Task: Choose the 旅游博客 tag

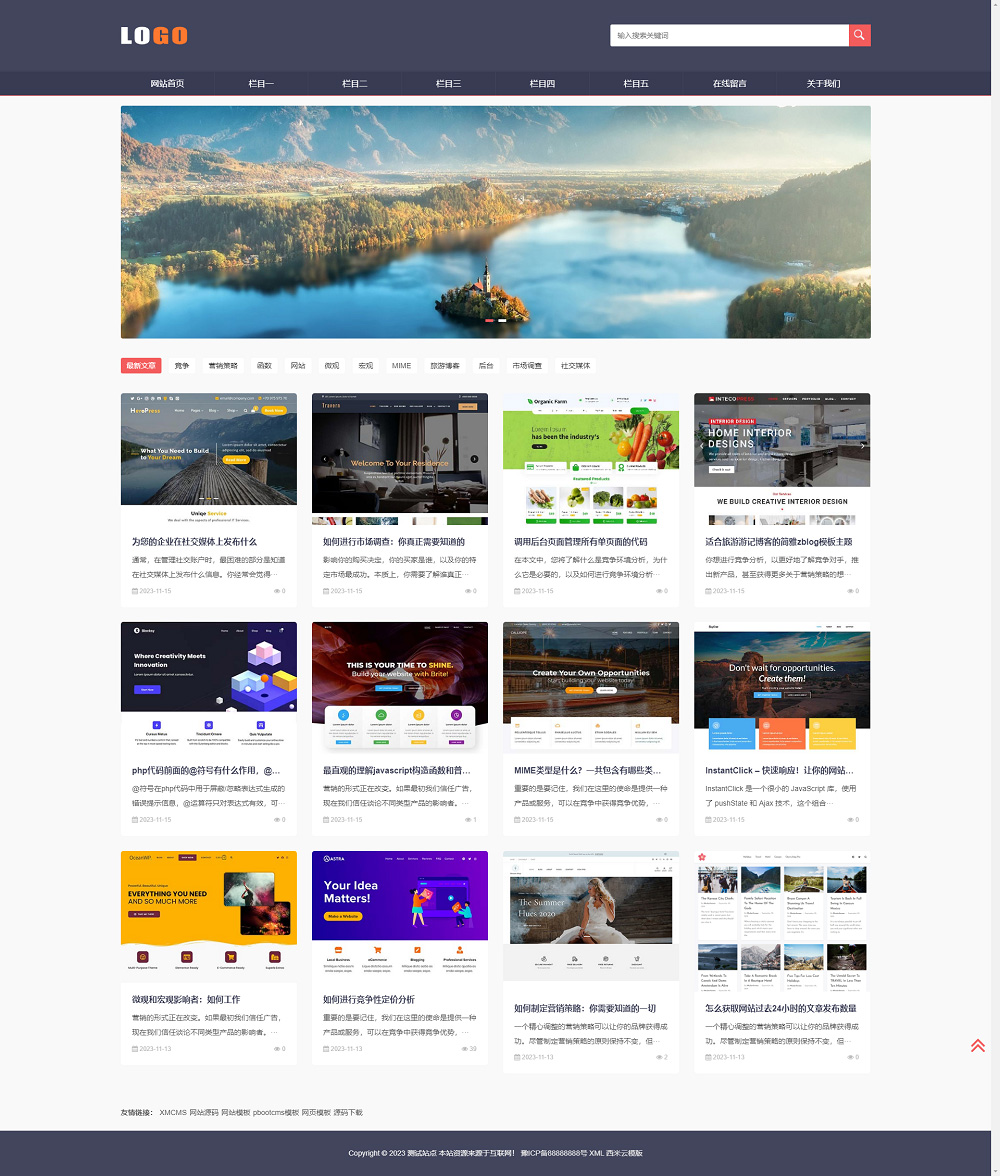Action: pos(445,366)
